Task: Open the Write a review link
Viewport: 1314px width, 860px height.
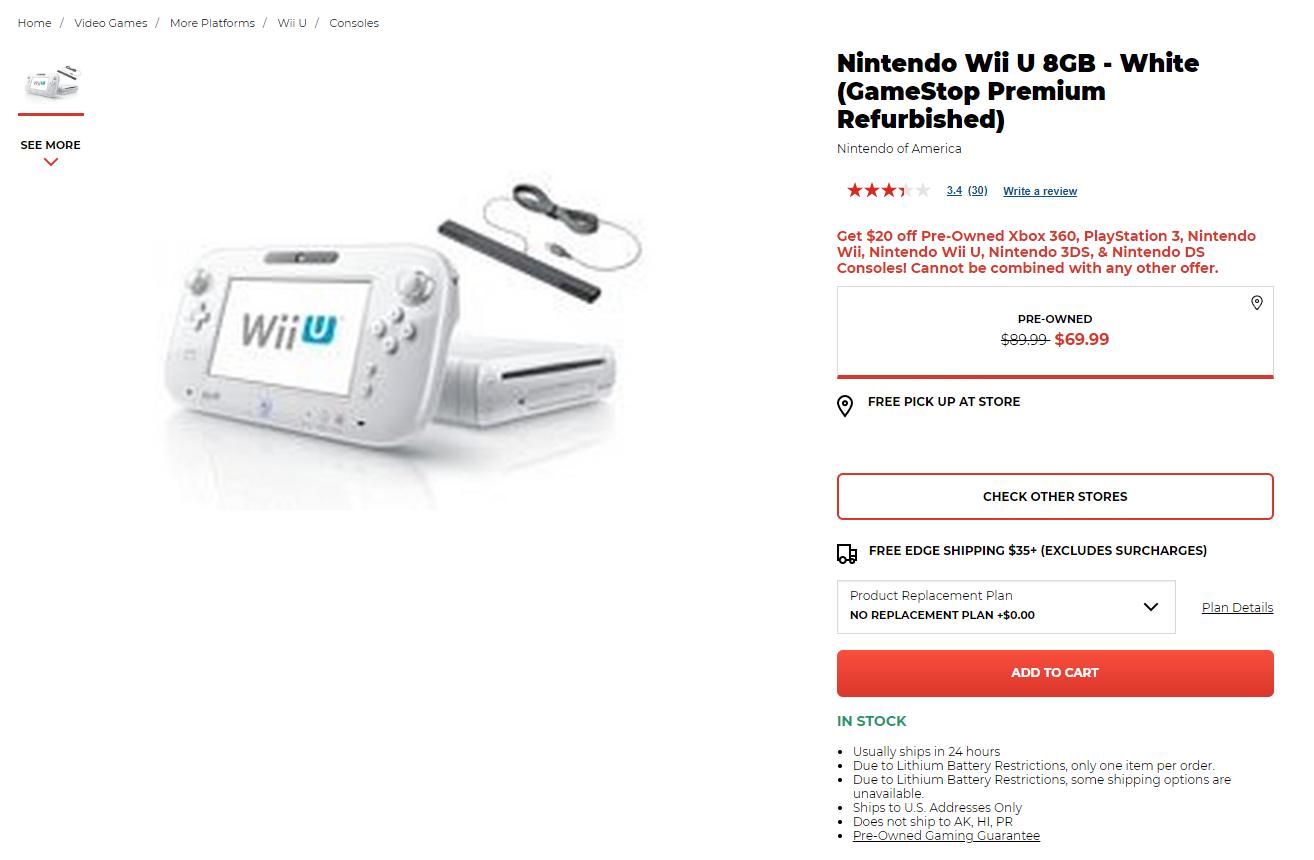Action: (x=1040, y=191)
